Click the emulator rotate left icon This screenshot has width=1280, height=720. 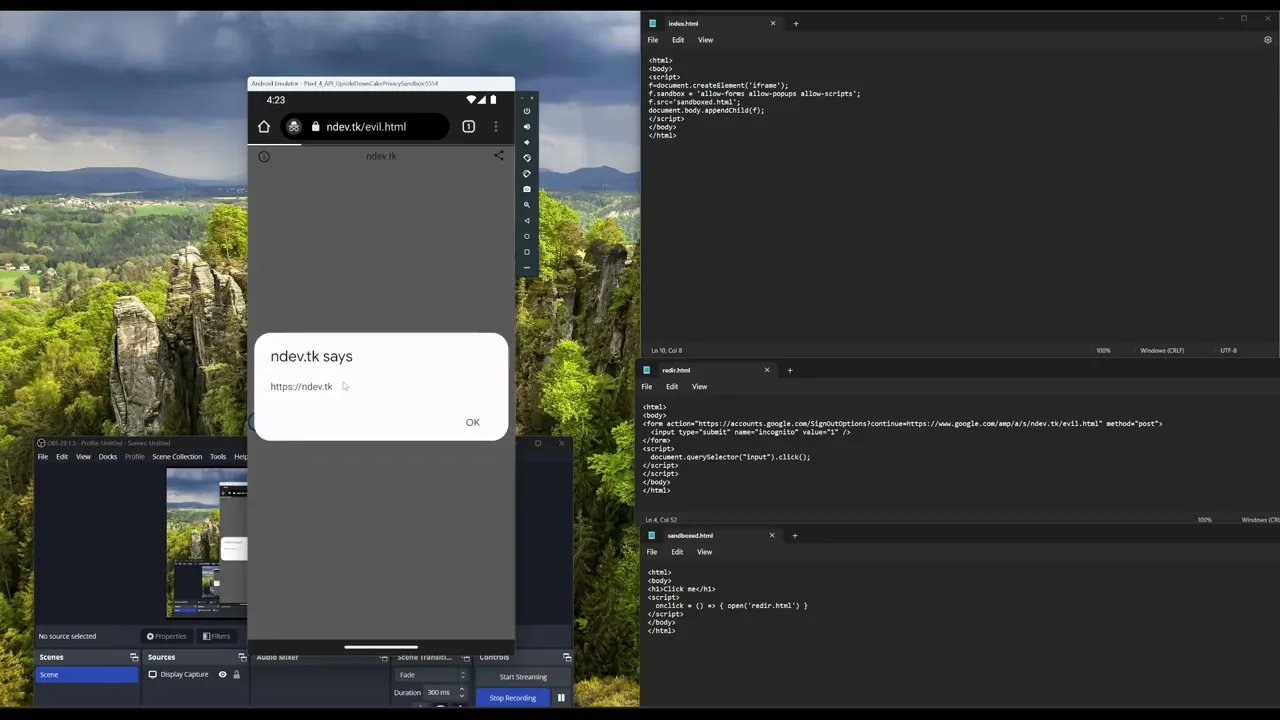[527, 158]
